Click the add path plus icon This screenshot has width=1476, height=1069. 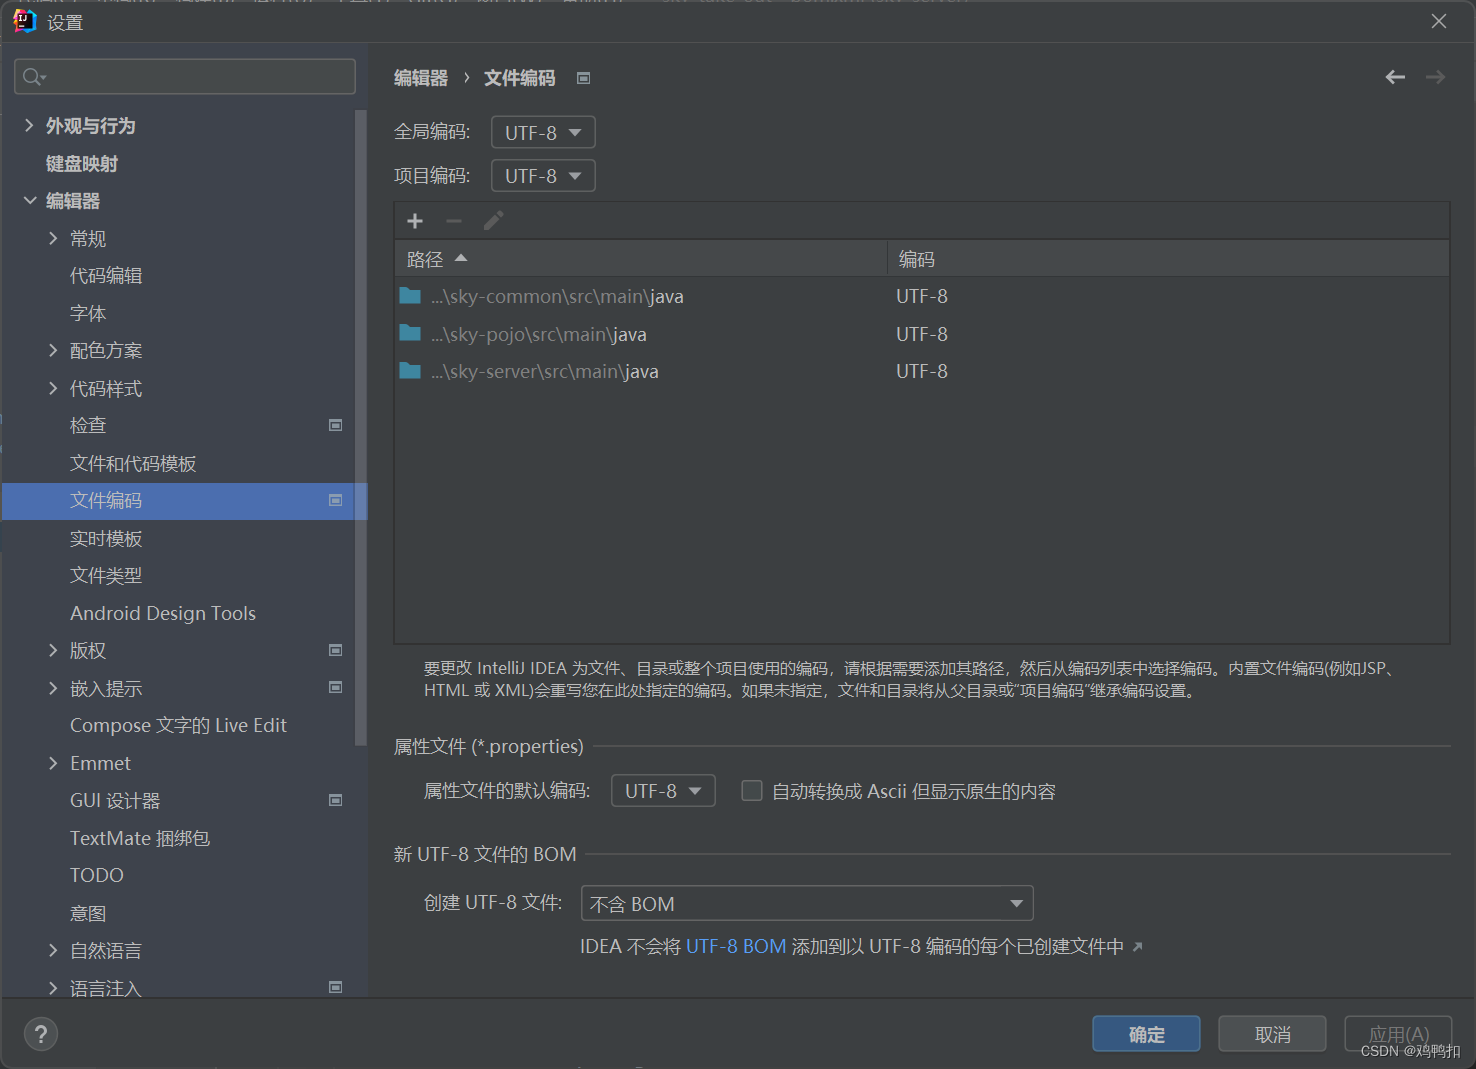pos(415,221)
